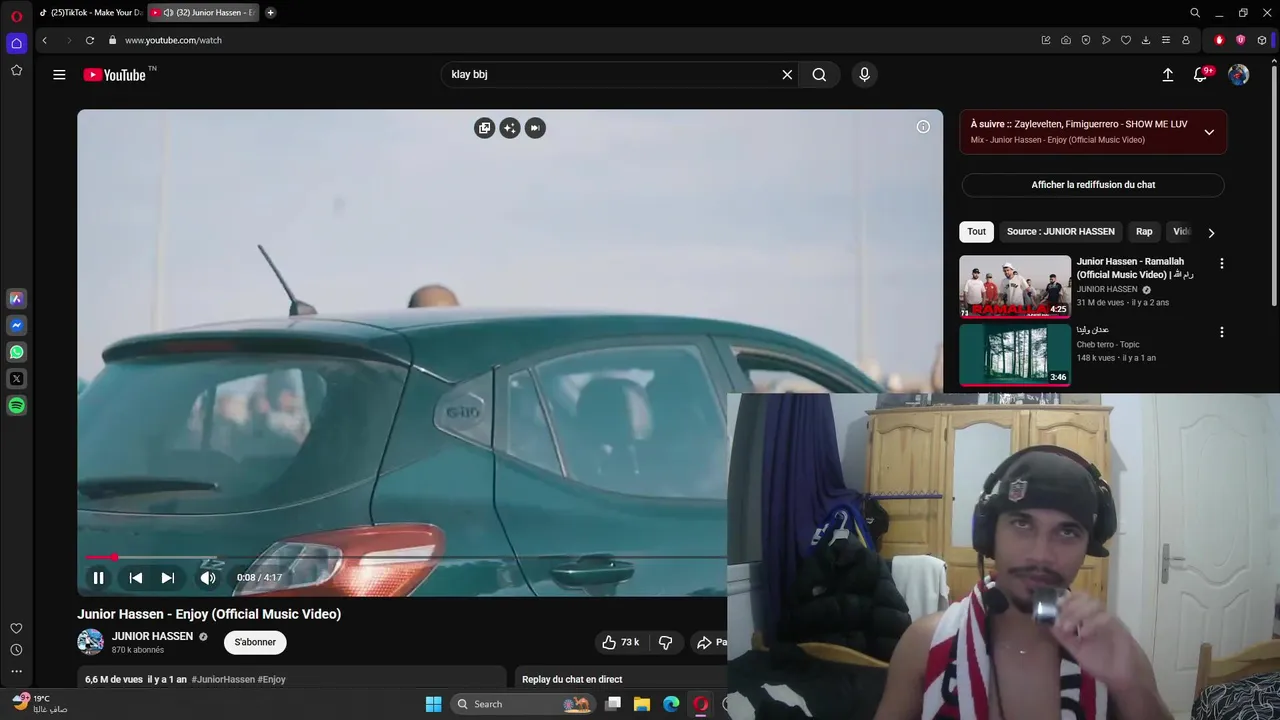Open Messenger in Opera sidebar

(x=16, y=325)
